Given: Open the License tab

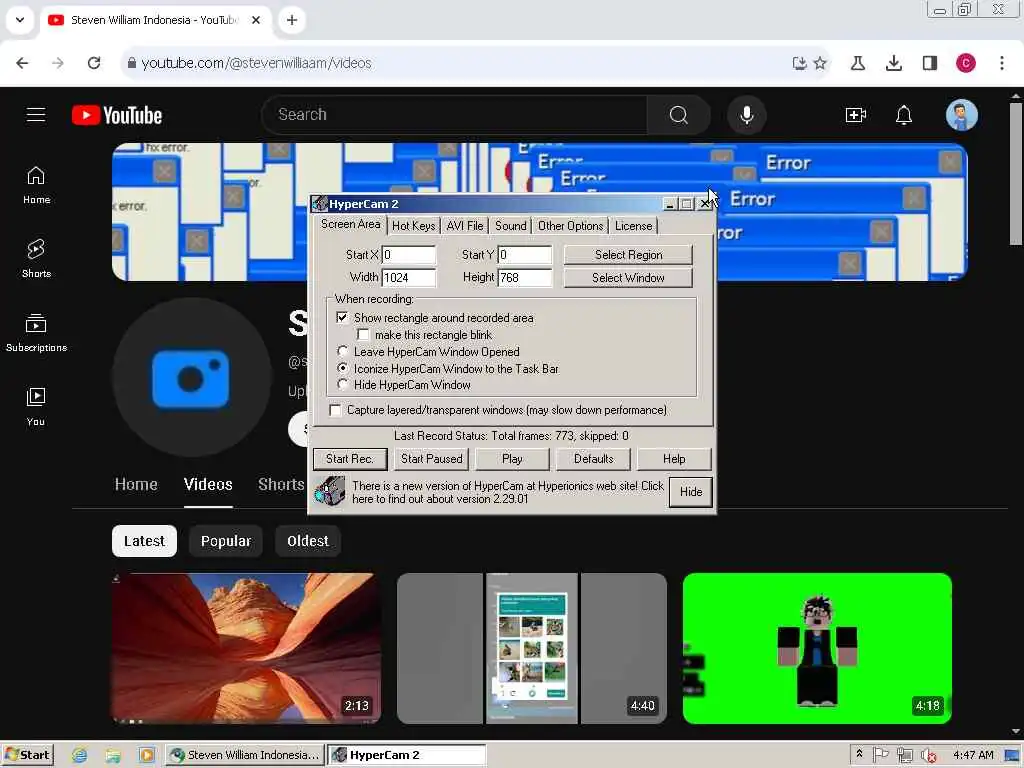Looking at the screenshot, I should click(633, 226).
